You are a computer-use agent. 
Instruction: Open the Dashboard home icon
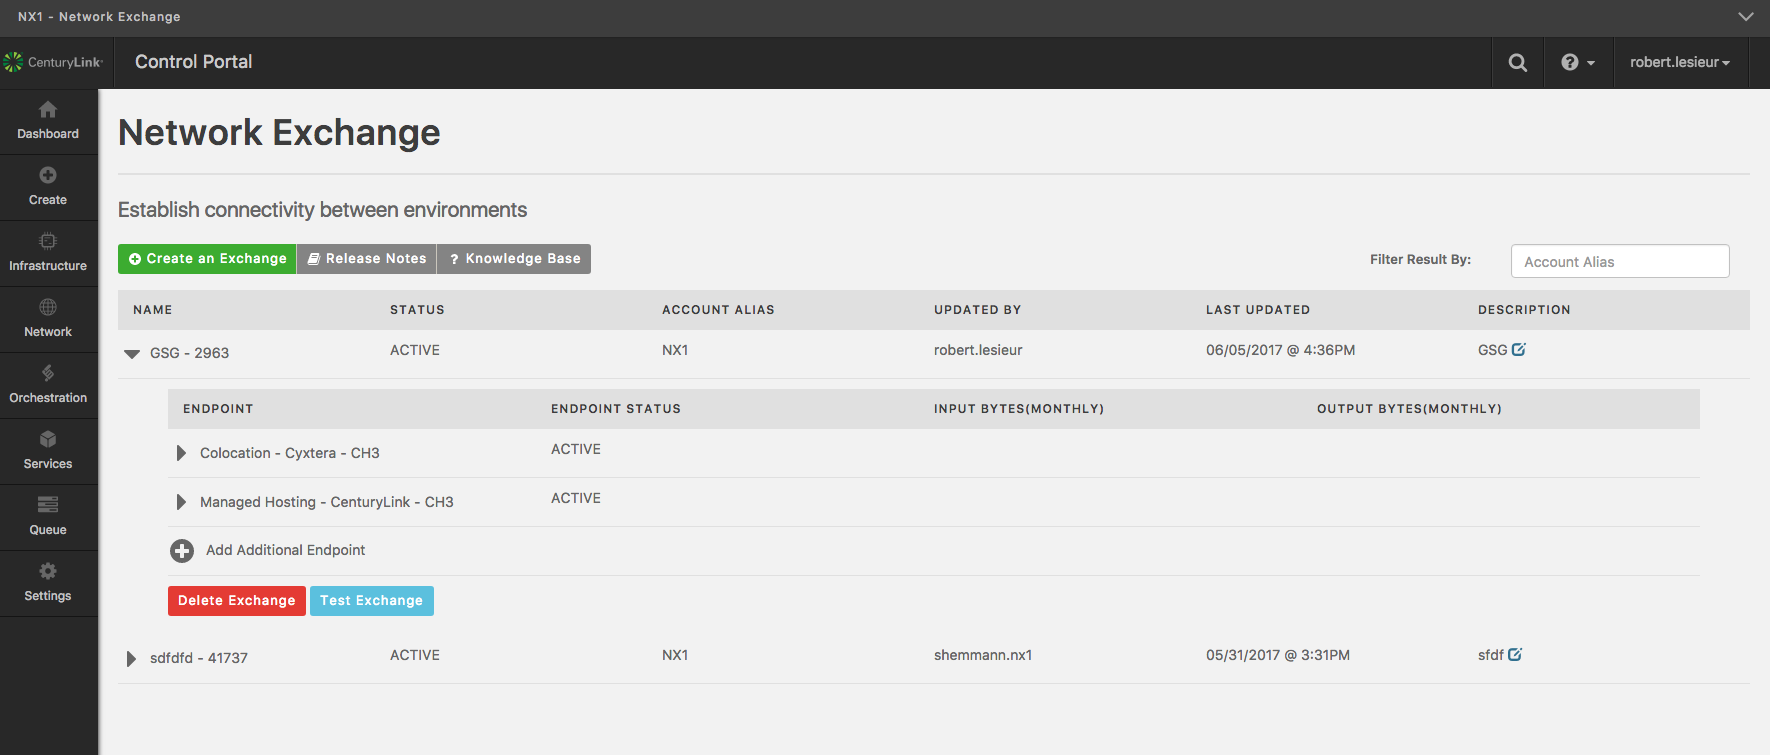[x=48, y=110]
